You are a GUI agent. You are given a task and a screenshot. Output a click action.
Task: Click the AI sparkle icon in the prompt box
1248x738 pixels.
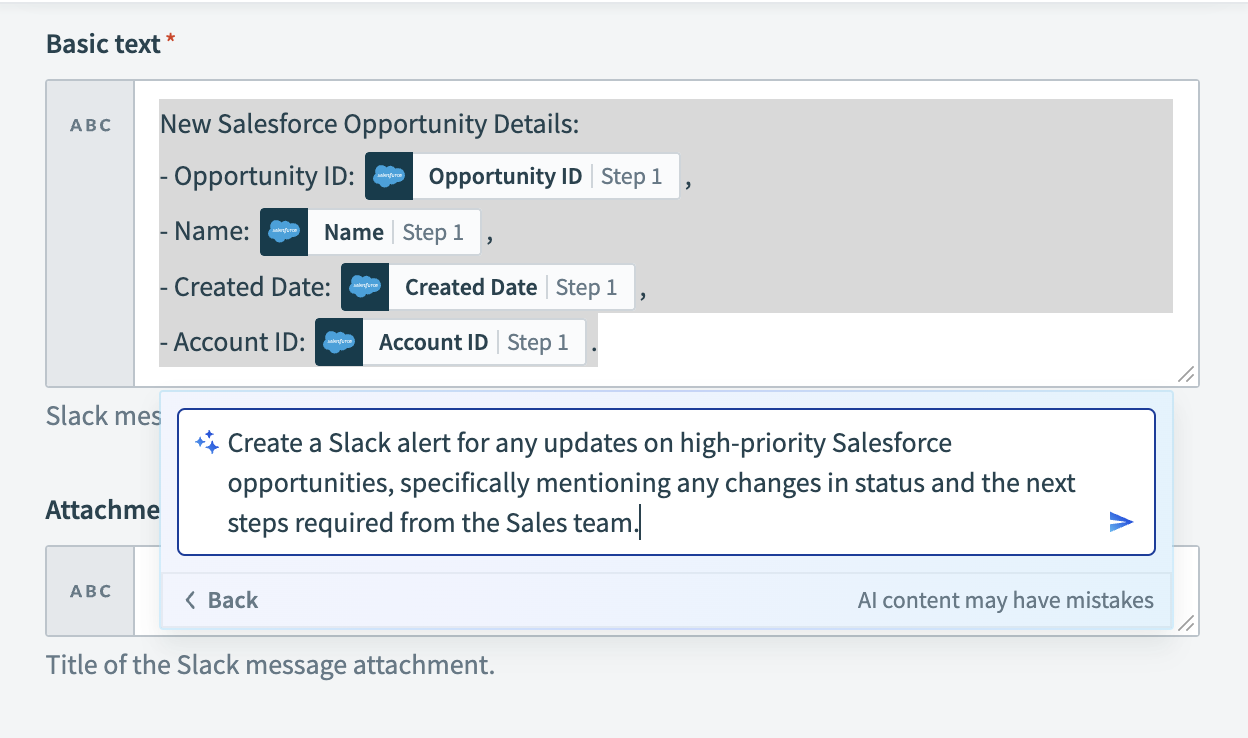pos(207,440)
